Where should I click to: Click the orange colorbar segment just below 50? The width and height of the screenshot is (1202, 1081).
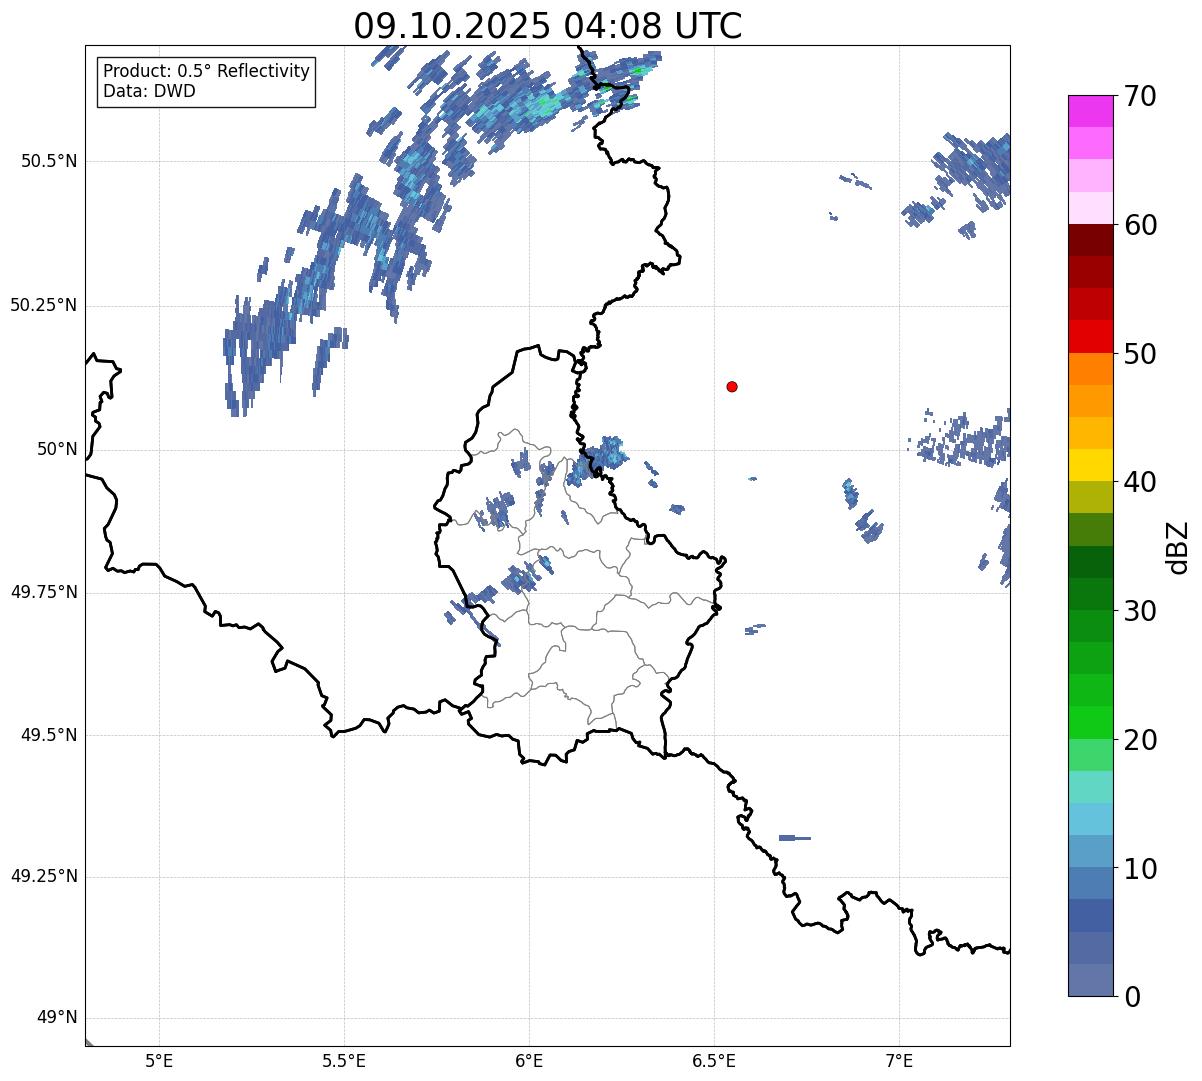pos(1091,369)
